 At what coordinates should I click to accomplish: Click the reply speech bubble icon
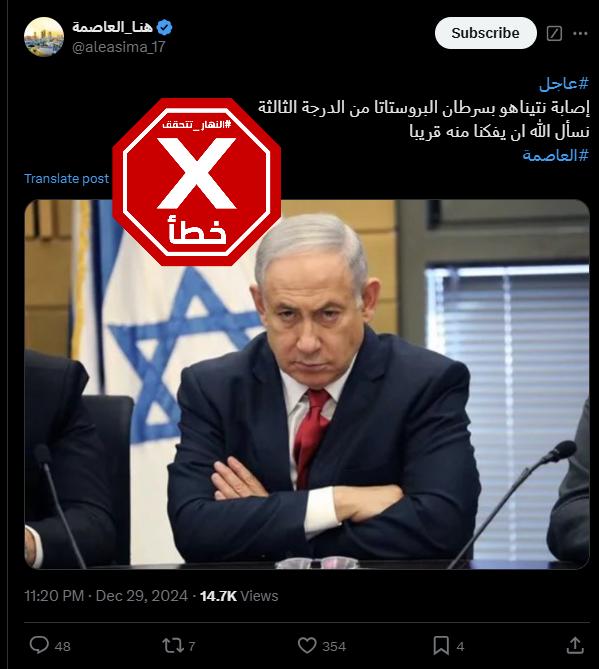pyautogui.click(x=39, y=645)
